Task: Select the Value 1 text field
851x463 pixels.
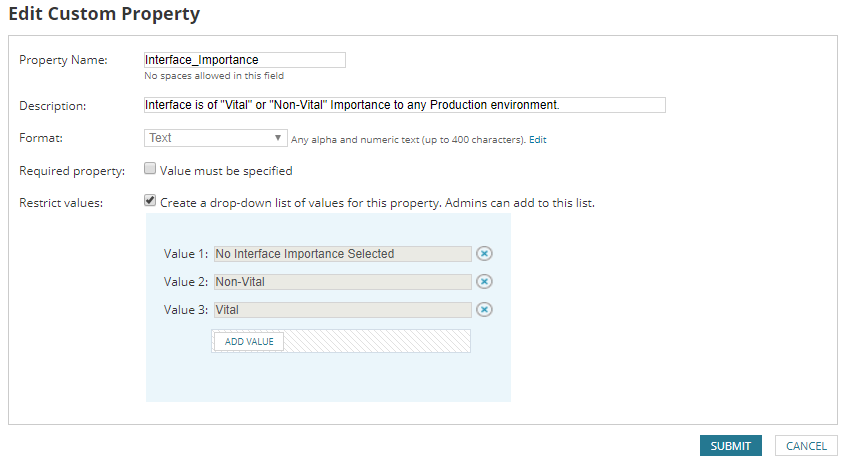Action: tap(342, 254)
